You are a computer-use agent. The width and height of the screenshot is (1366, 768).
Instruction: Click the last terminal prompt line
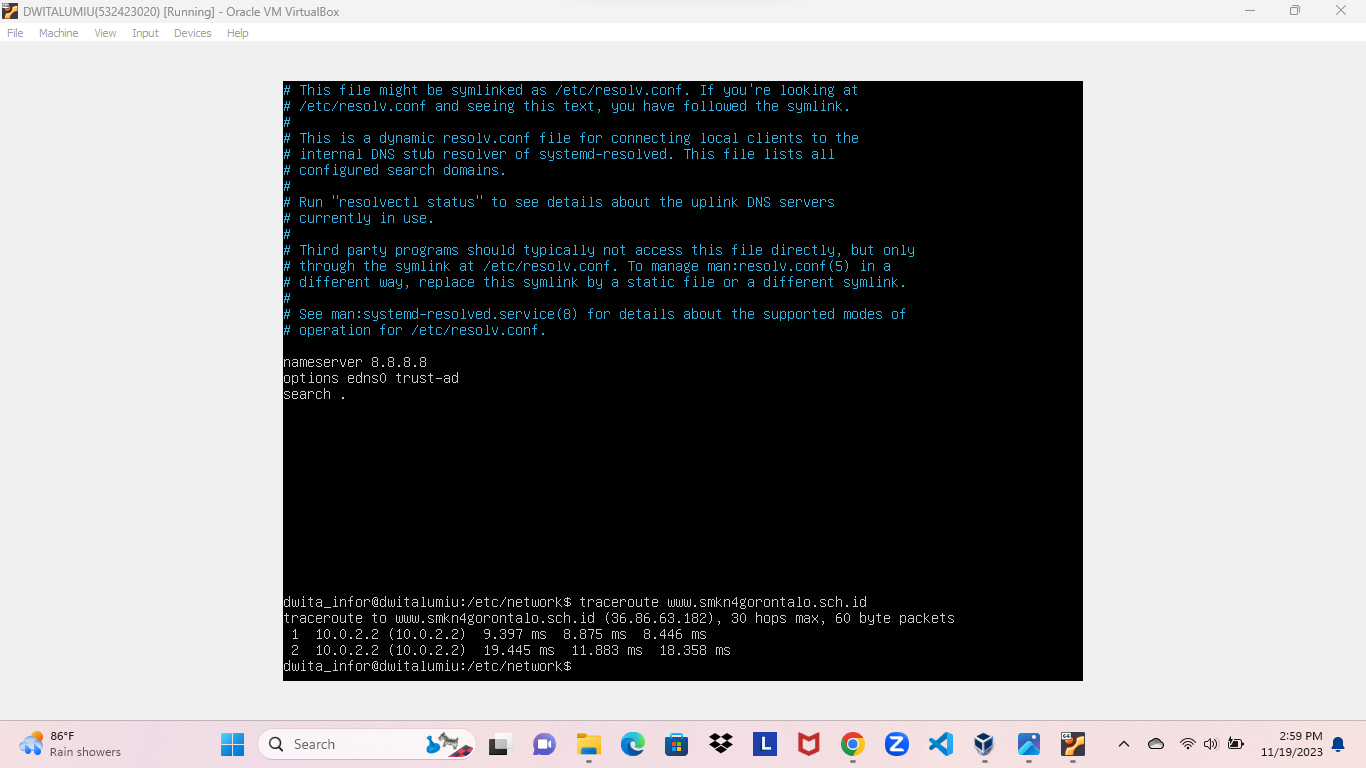(427, 666)
